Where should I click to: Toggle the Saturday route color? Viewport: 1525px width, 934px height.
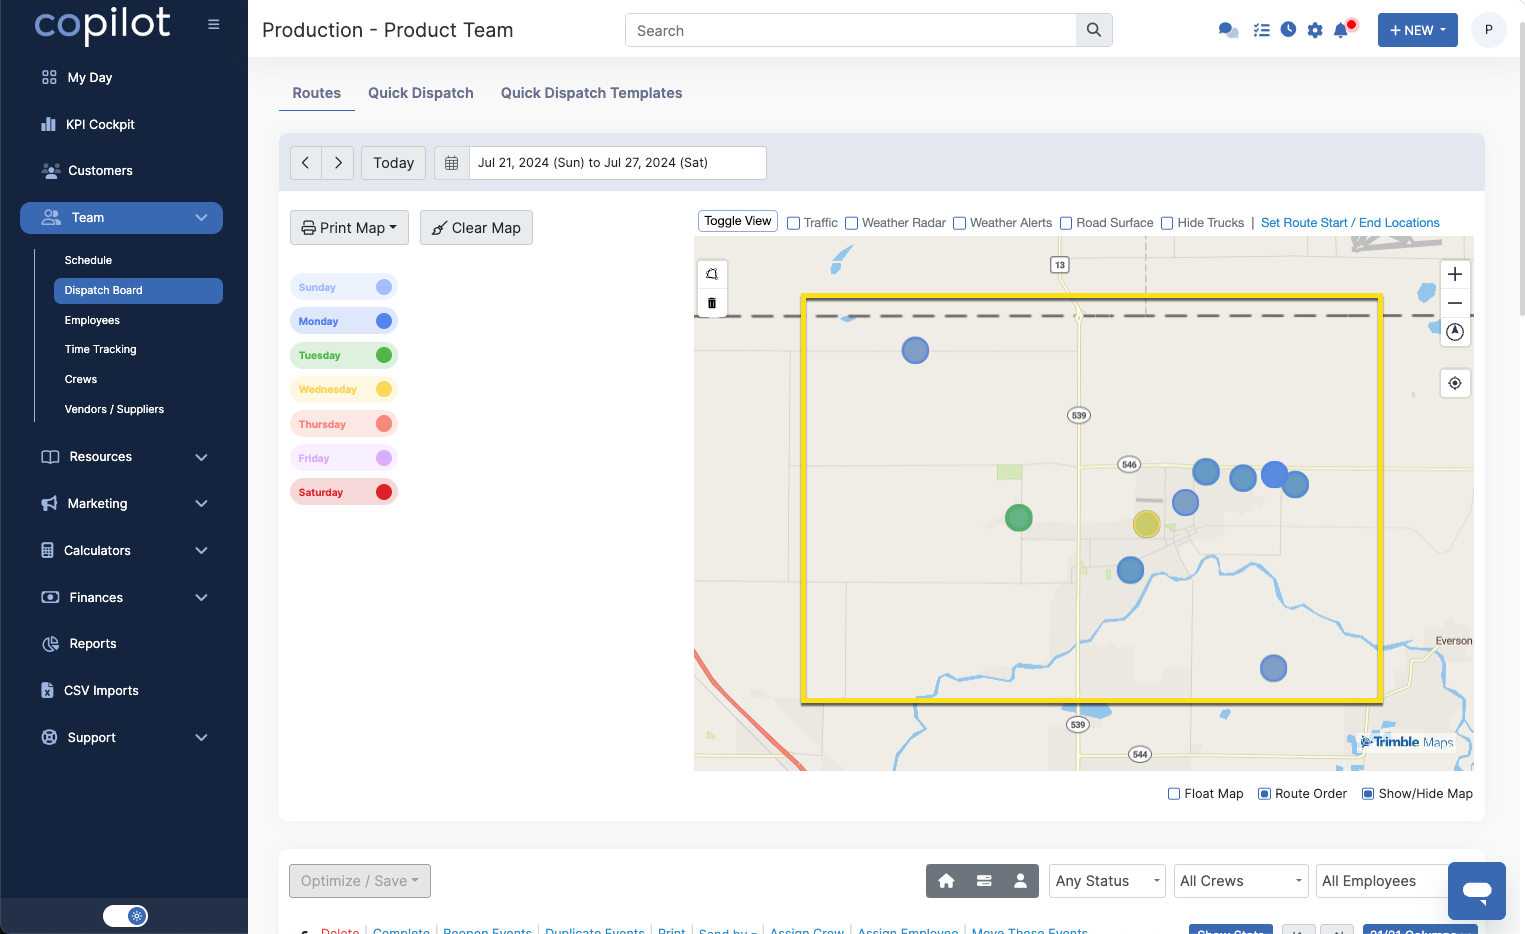(344, 492)
